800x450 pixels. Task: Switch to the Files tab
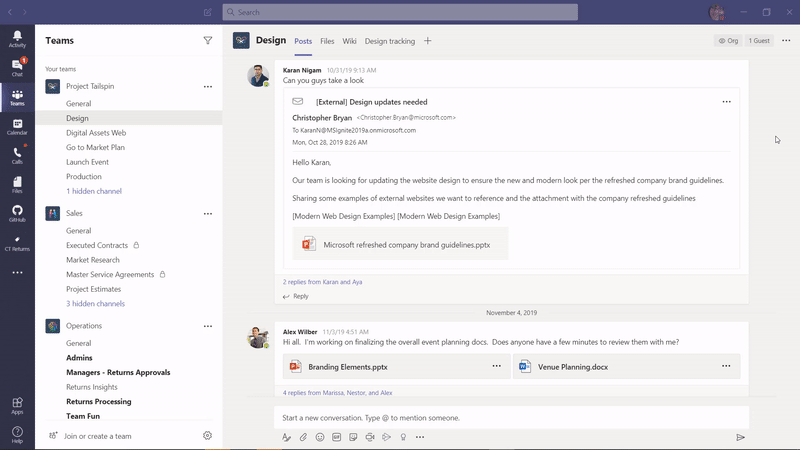tap(327, 41)
